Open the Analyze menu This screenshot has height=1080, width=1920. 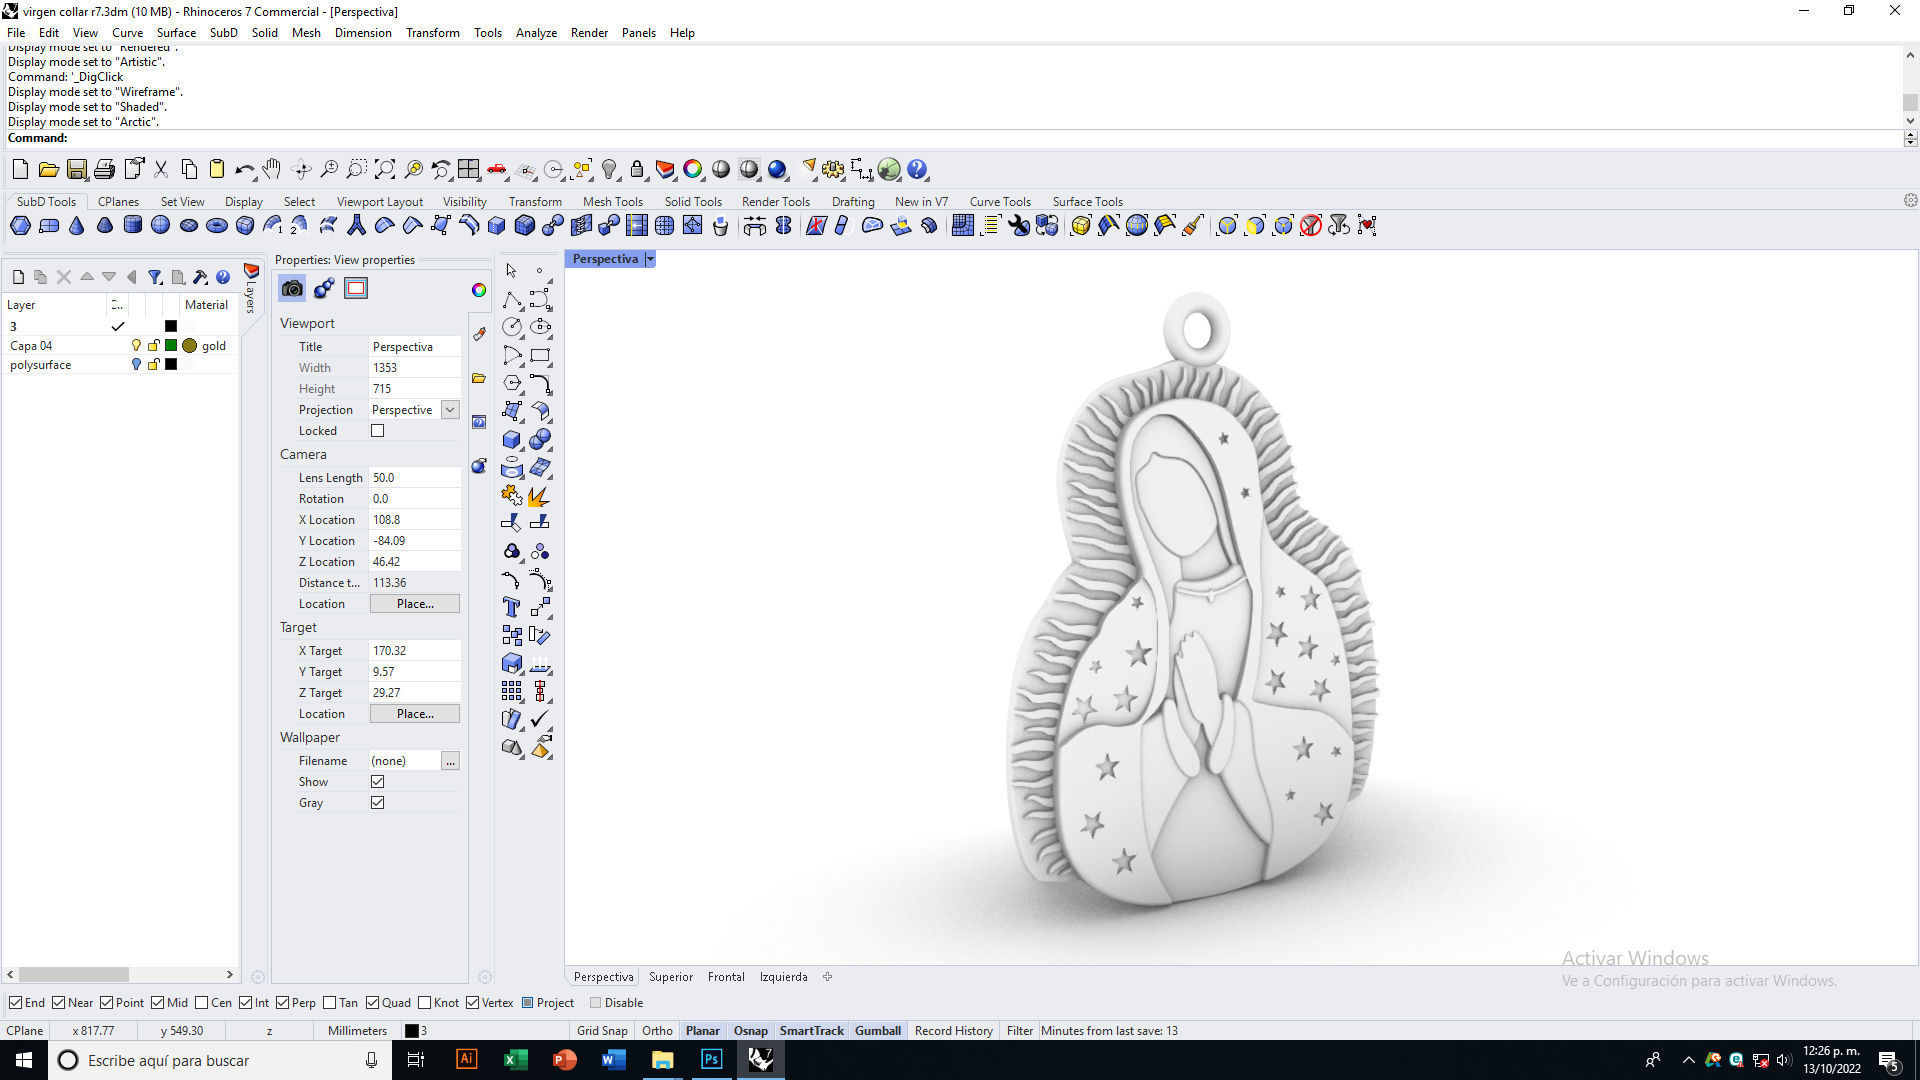coord(536,33)
